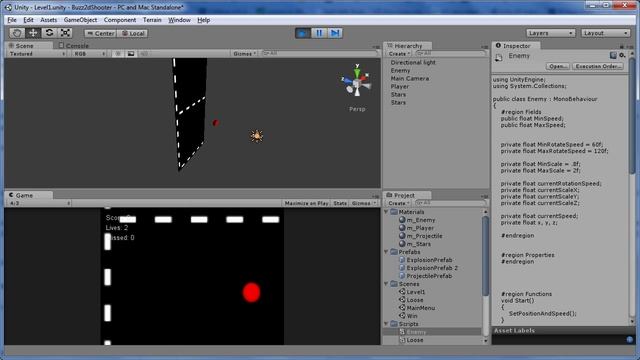Screen dimensions: 640x360
Task: Select Enemy in Hierarchy
Action: coord(400,71)
